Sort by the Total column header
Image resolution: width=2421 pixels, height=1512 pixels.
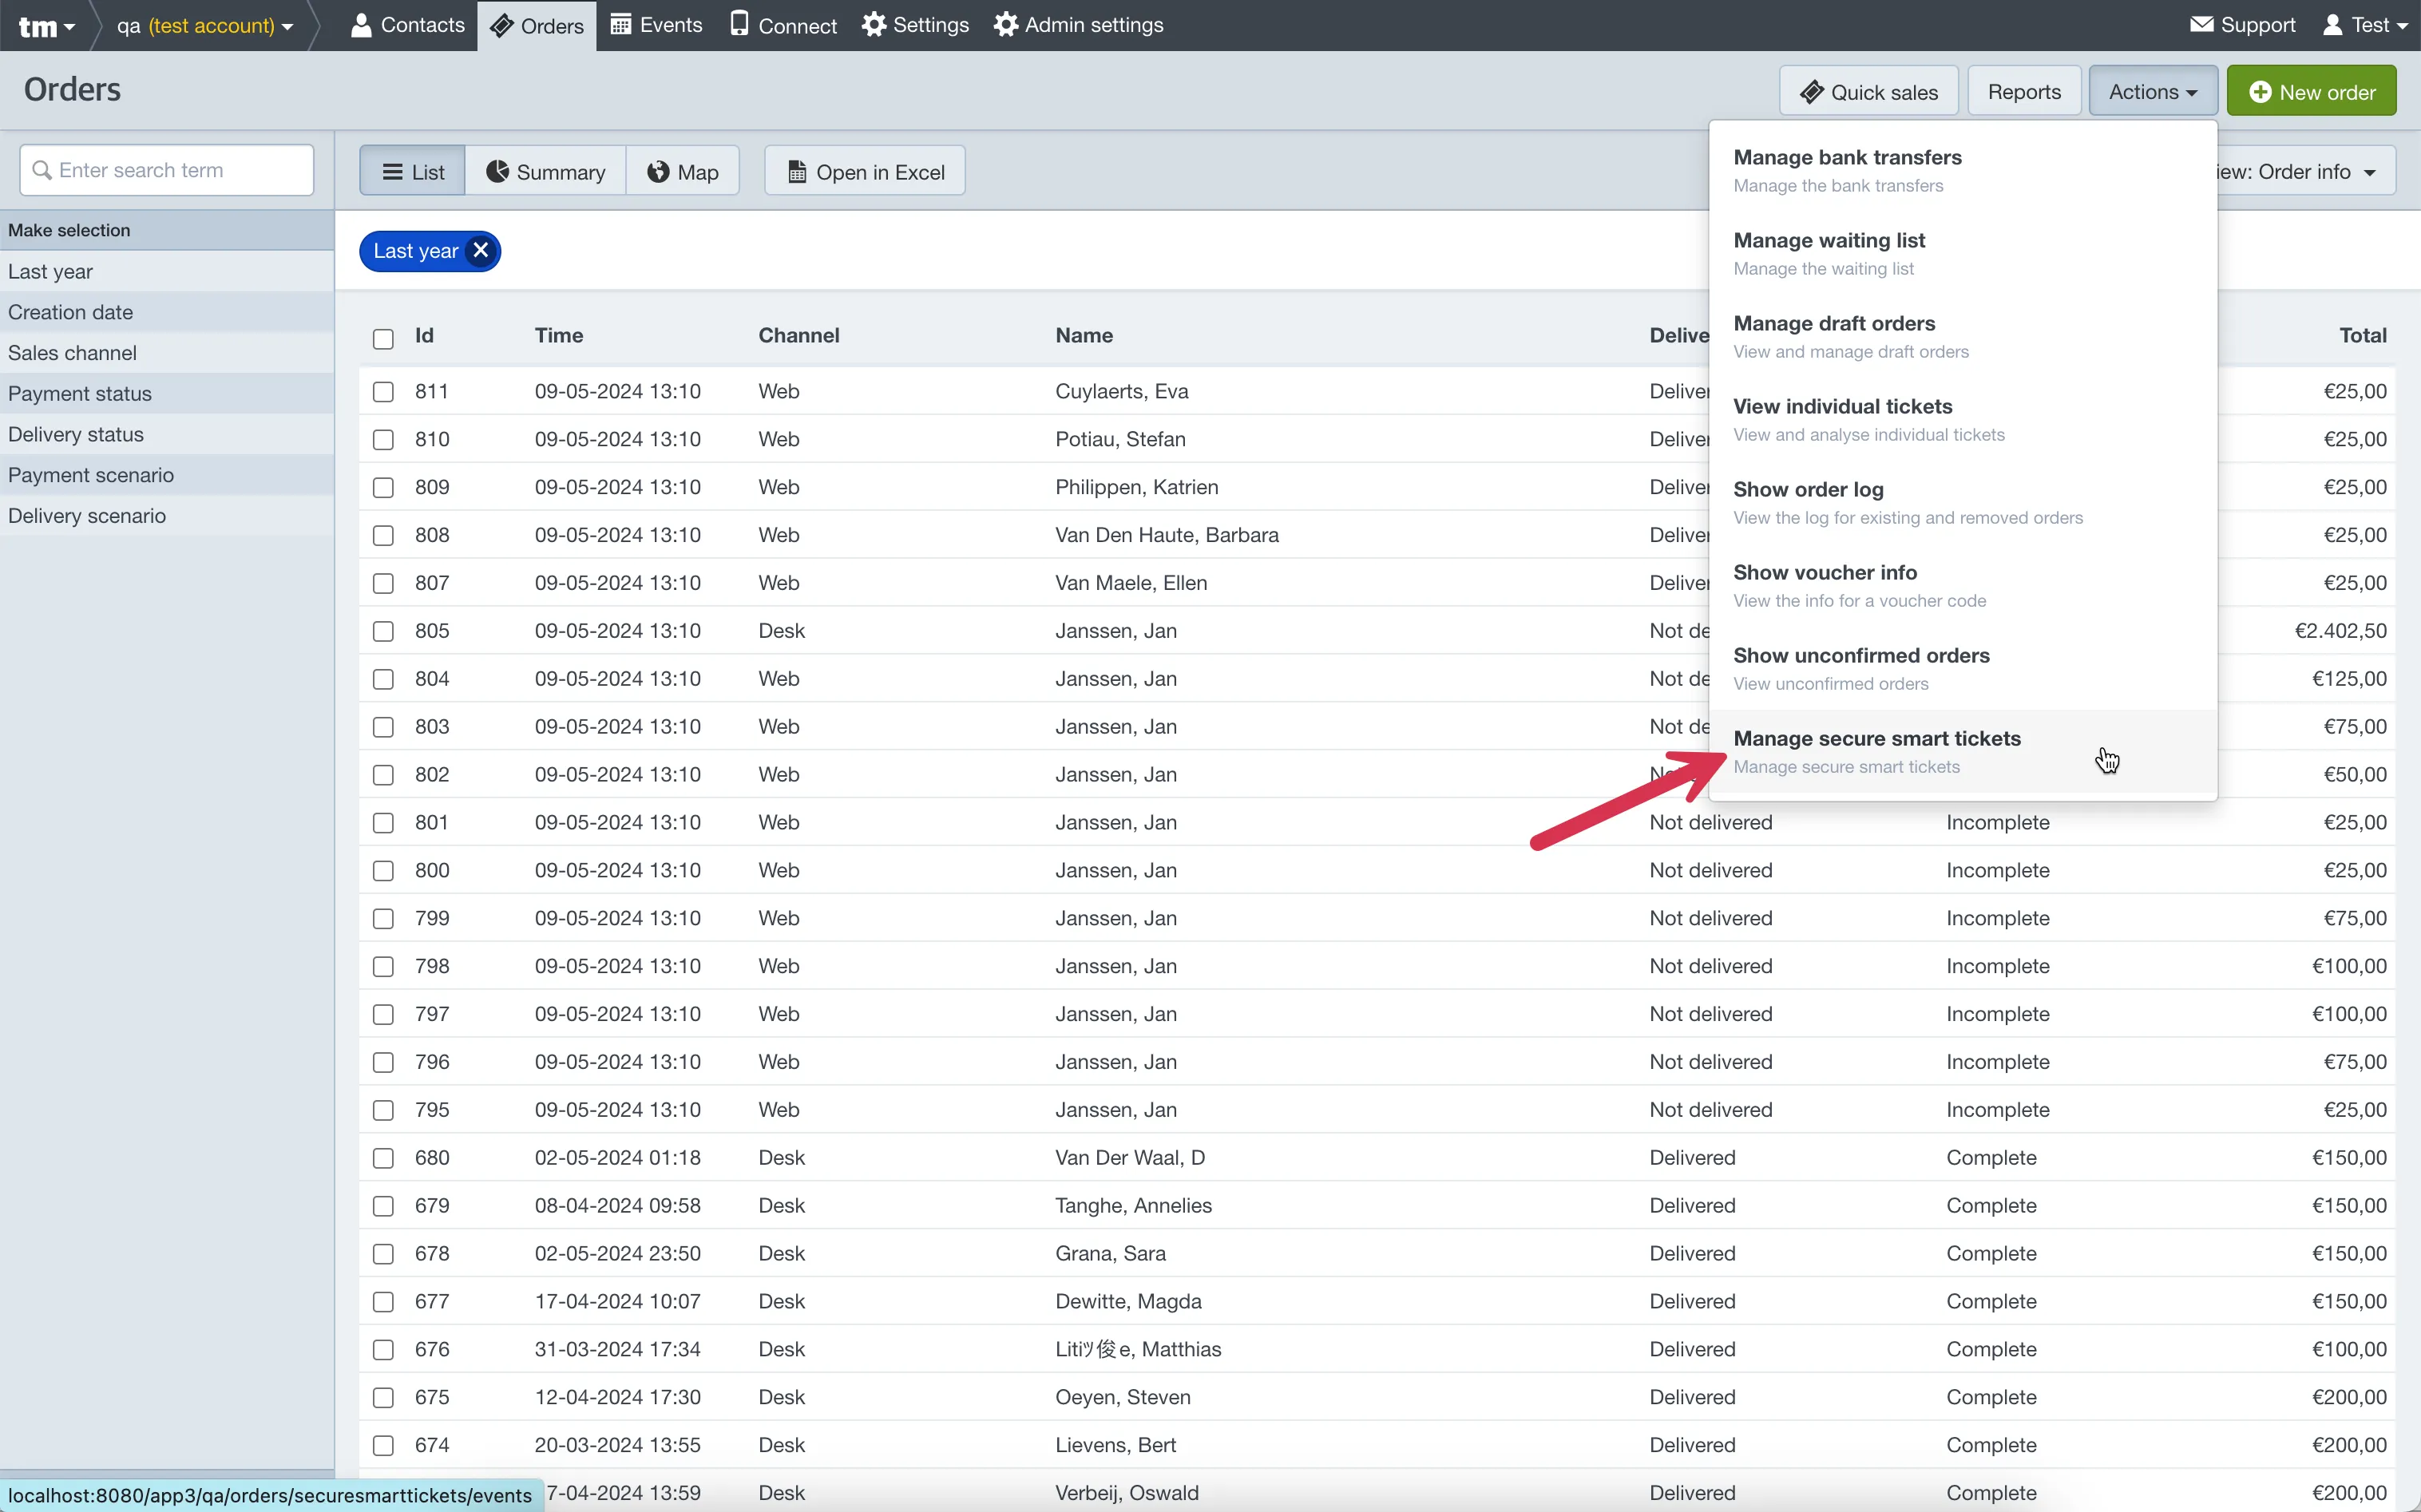click(2362, 336)
